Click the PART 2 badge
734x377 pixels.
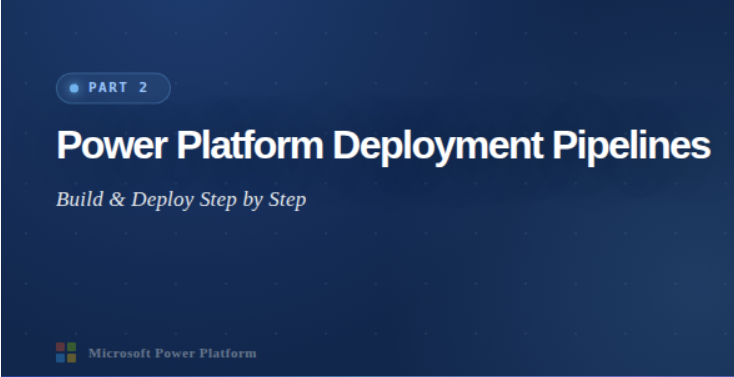(x=113, y=88)
